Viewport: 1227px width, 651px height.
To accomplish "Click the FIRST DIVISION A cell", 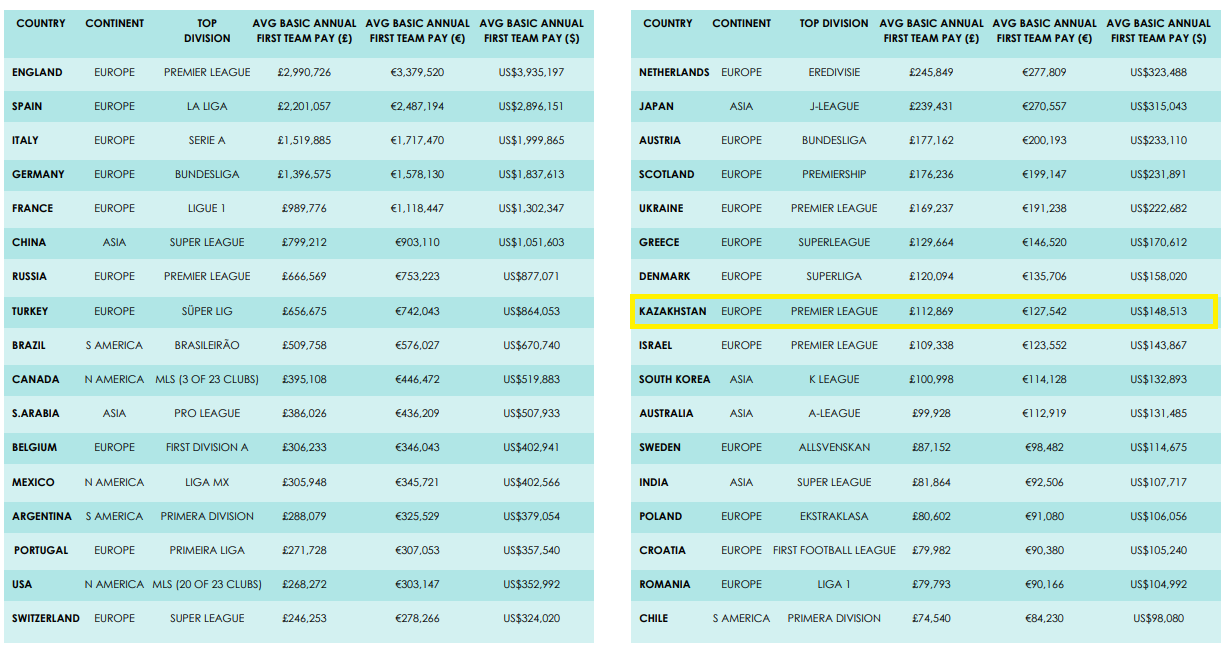I will click(207, 447).
